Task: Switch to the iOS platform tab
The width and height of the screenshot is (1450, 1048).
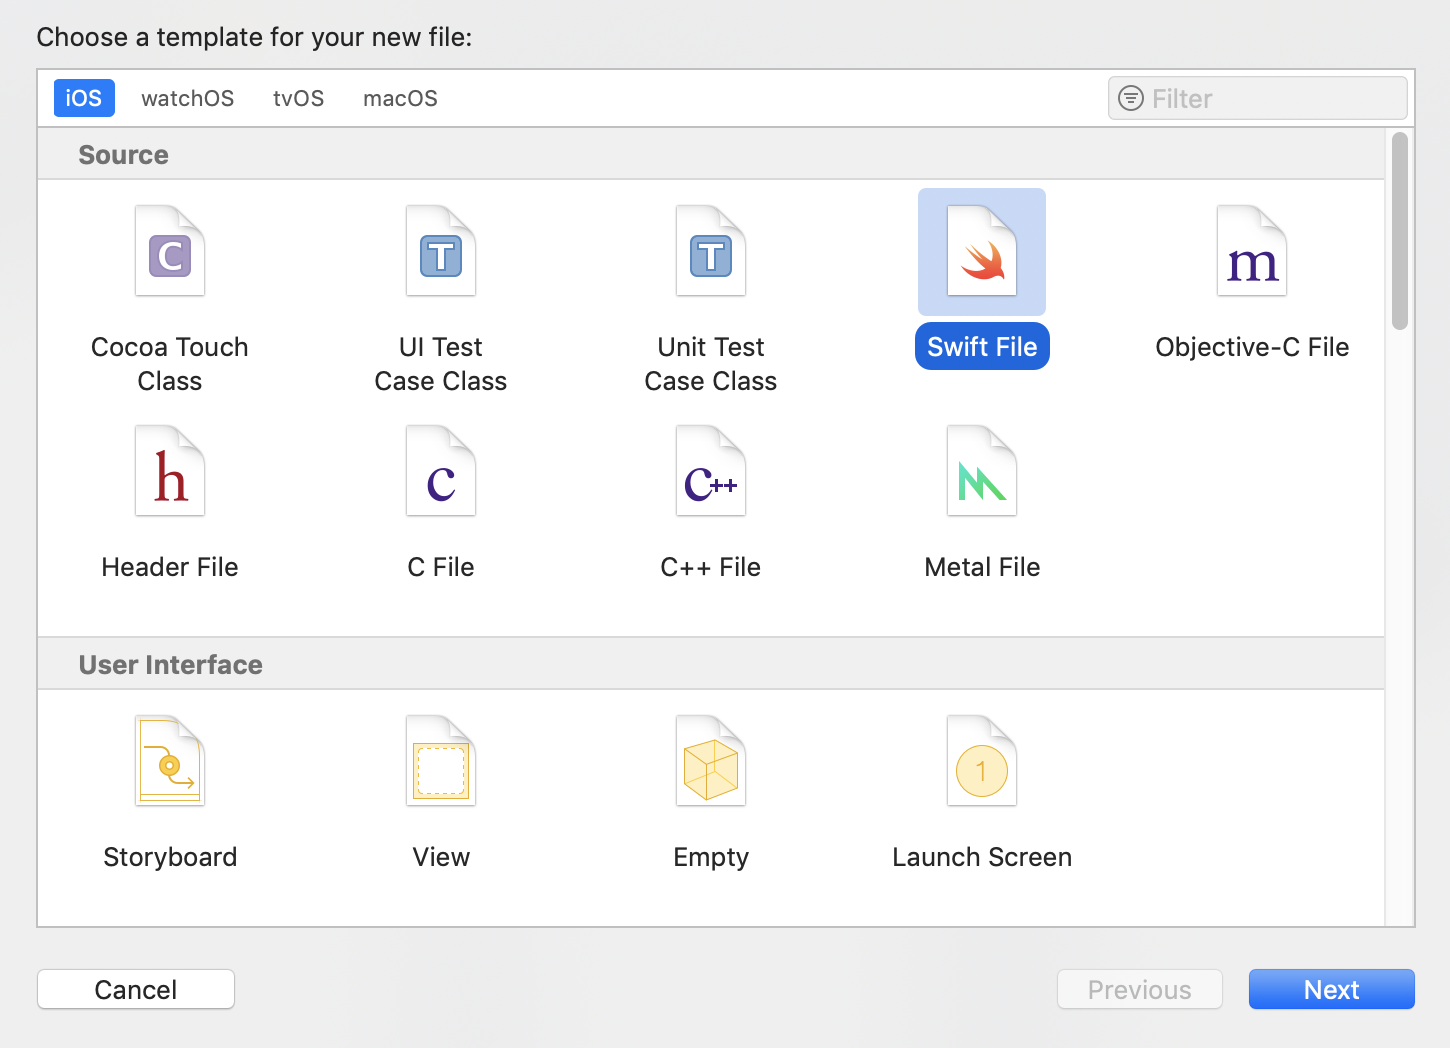Action: pyautogui.click(x=84, y=98)
